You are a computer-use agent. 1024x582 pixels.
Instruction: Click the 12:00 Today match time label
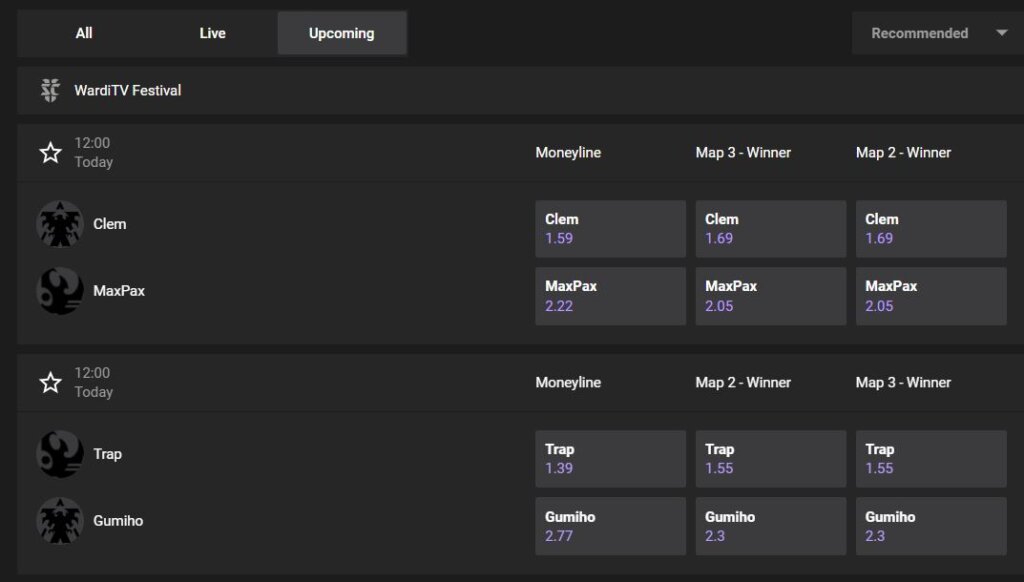tap(92, 152)
